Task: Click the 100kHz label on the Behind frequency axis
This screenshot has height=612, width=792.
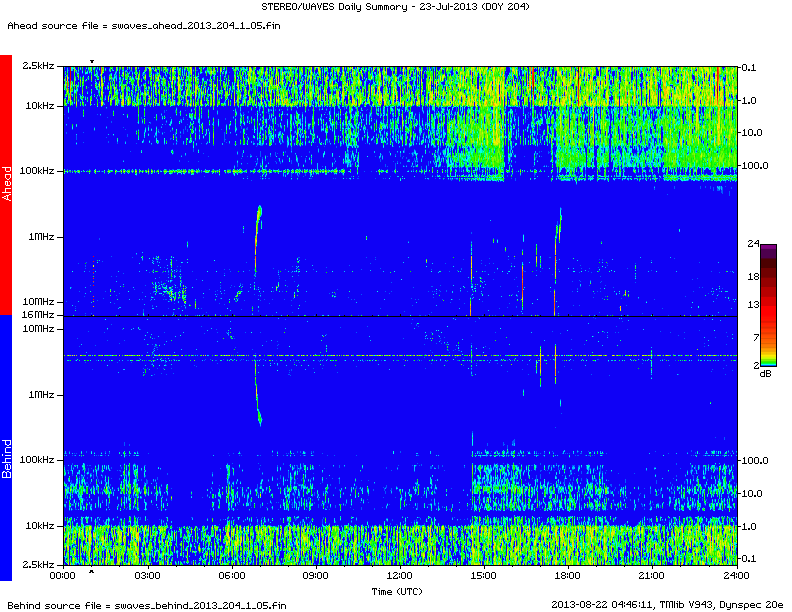Action: 38,460
